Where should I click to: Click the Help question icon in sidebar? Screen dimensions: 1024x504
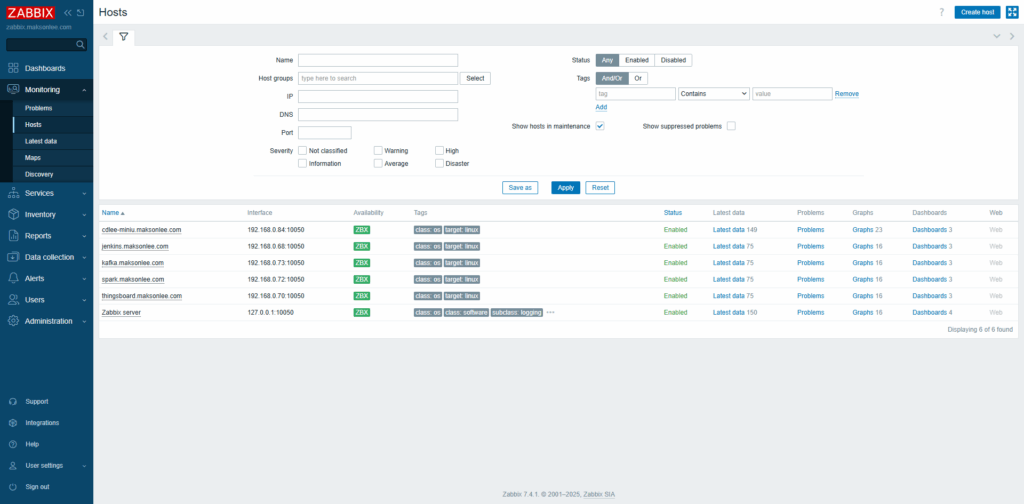[13, 444]
